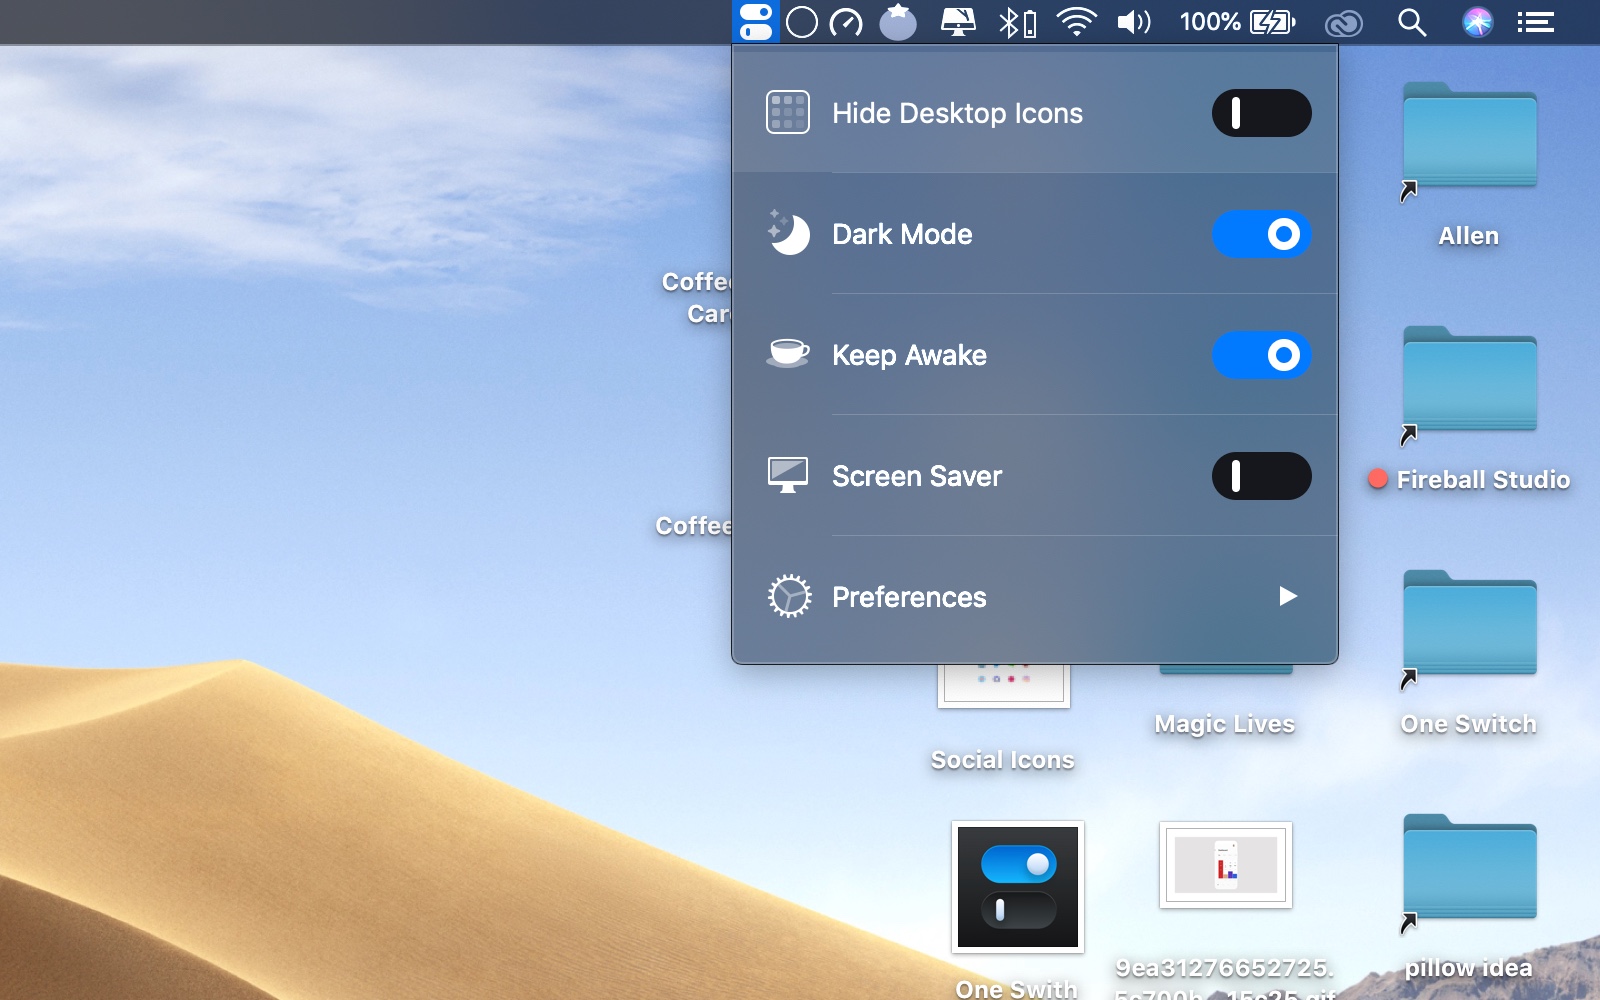Click the AirPlay display menu icon
Viewport: 1600px width, 1000px height.
(x=958, y=22)
